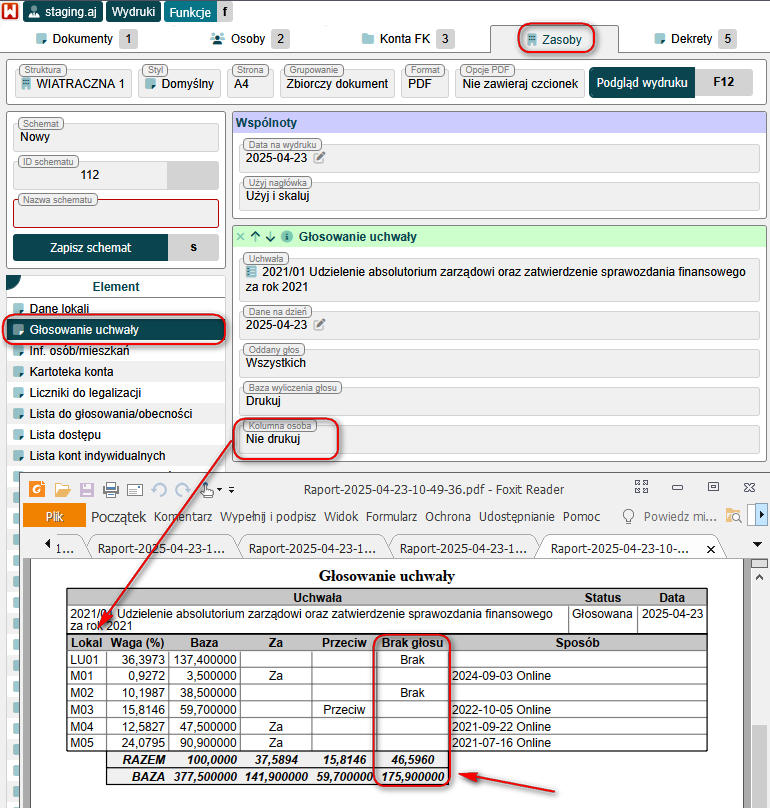This screenshot has width=770, height=808.
Task: Open the Funkcje menu
Action: [x=190, y=11]
